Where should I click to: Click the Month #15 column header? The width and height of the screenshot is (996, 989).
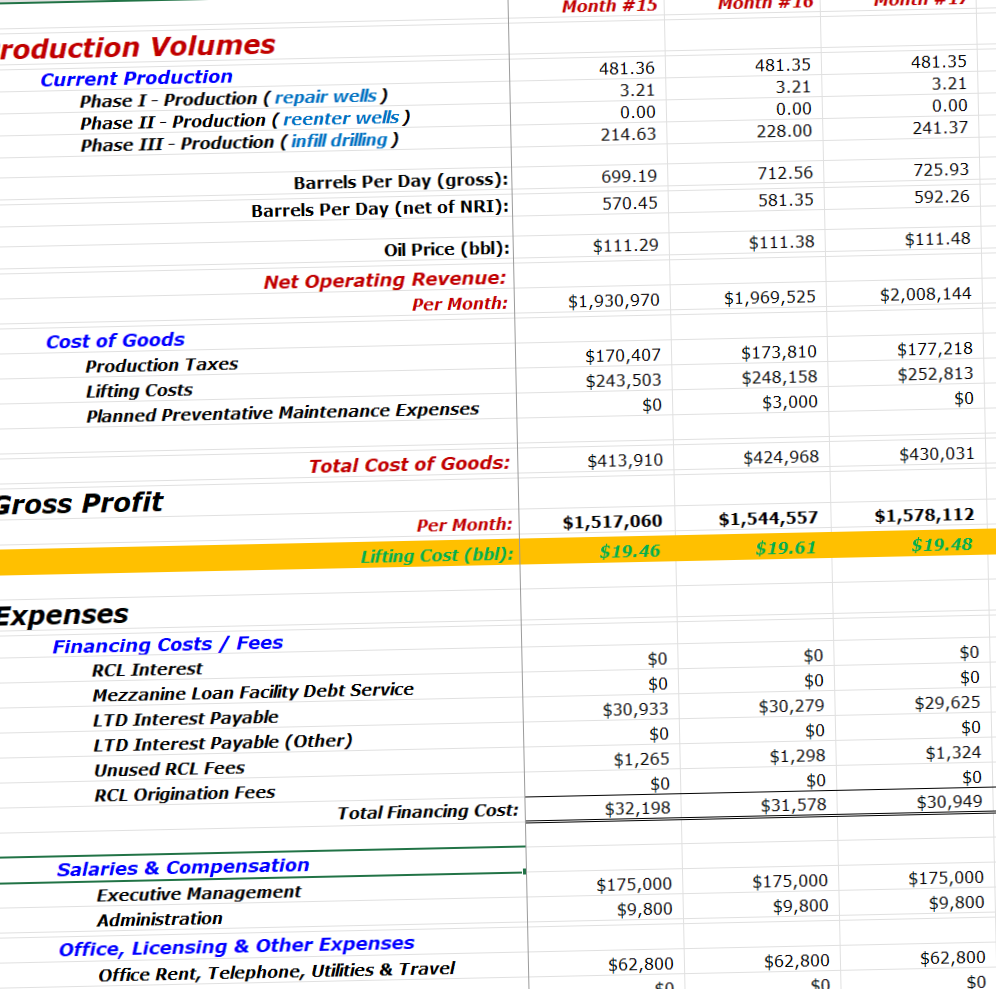click(x=609, y=6)
